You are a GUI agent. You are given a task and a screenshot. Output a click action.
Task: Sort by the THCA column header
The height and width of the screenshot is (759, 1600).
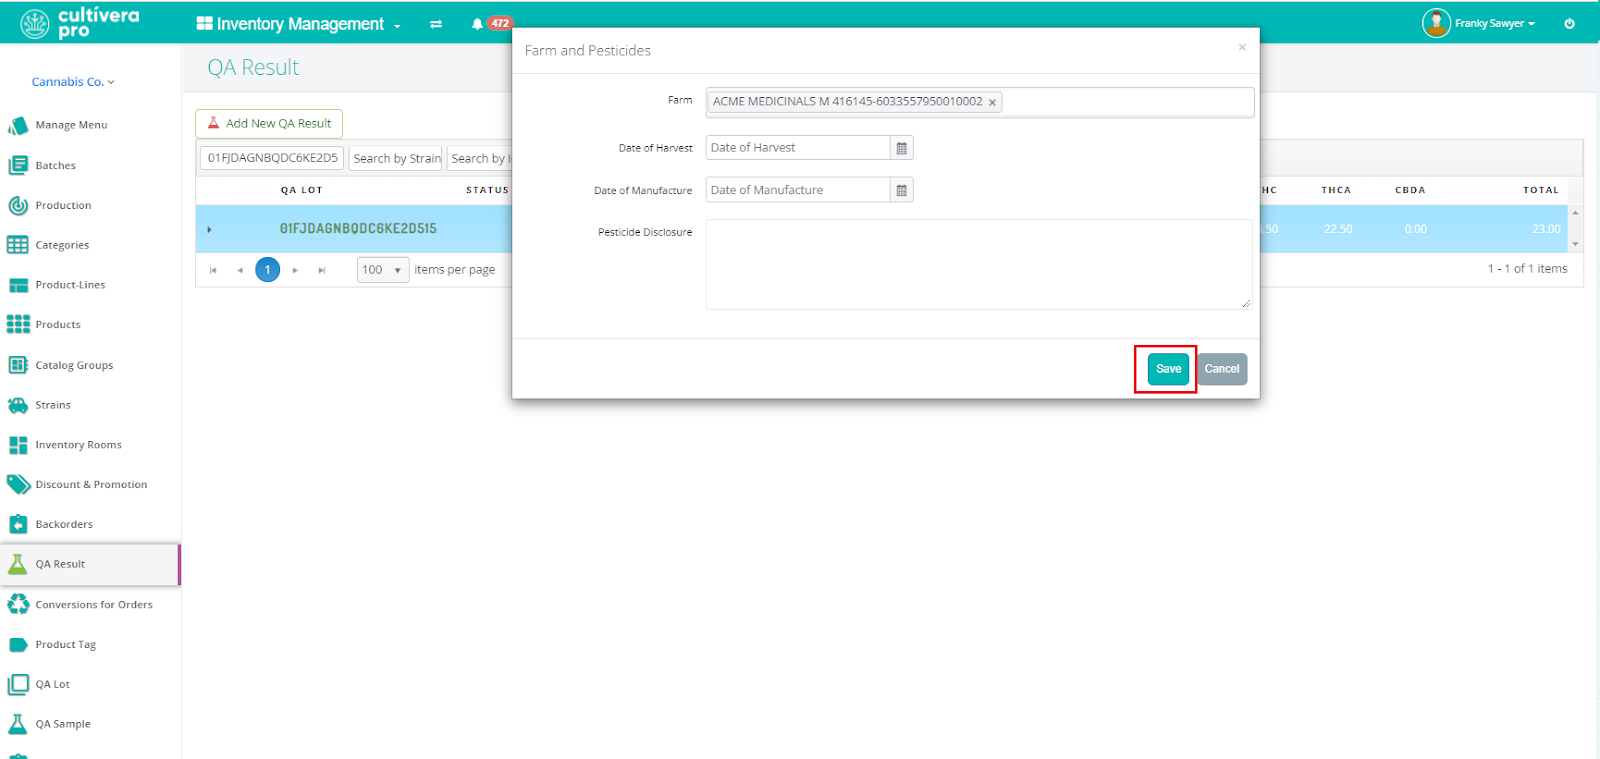pos(1336,190)
